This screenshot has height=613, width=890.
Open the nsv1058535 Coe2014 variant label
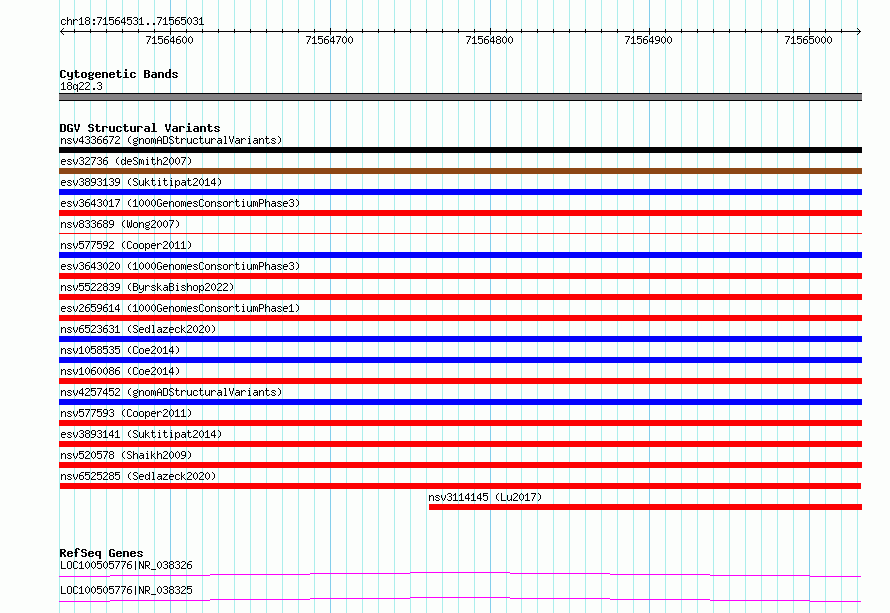(120, 350)
